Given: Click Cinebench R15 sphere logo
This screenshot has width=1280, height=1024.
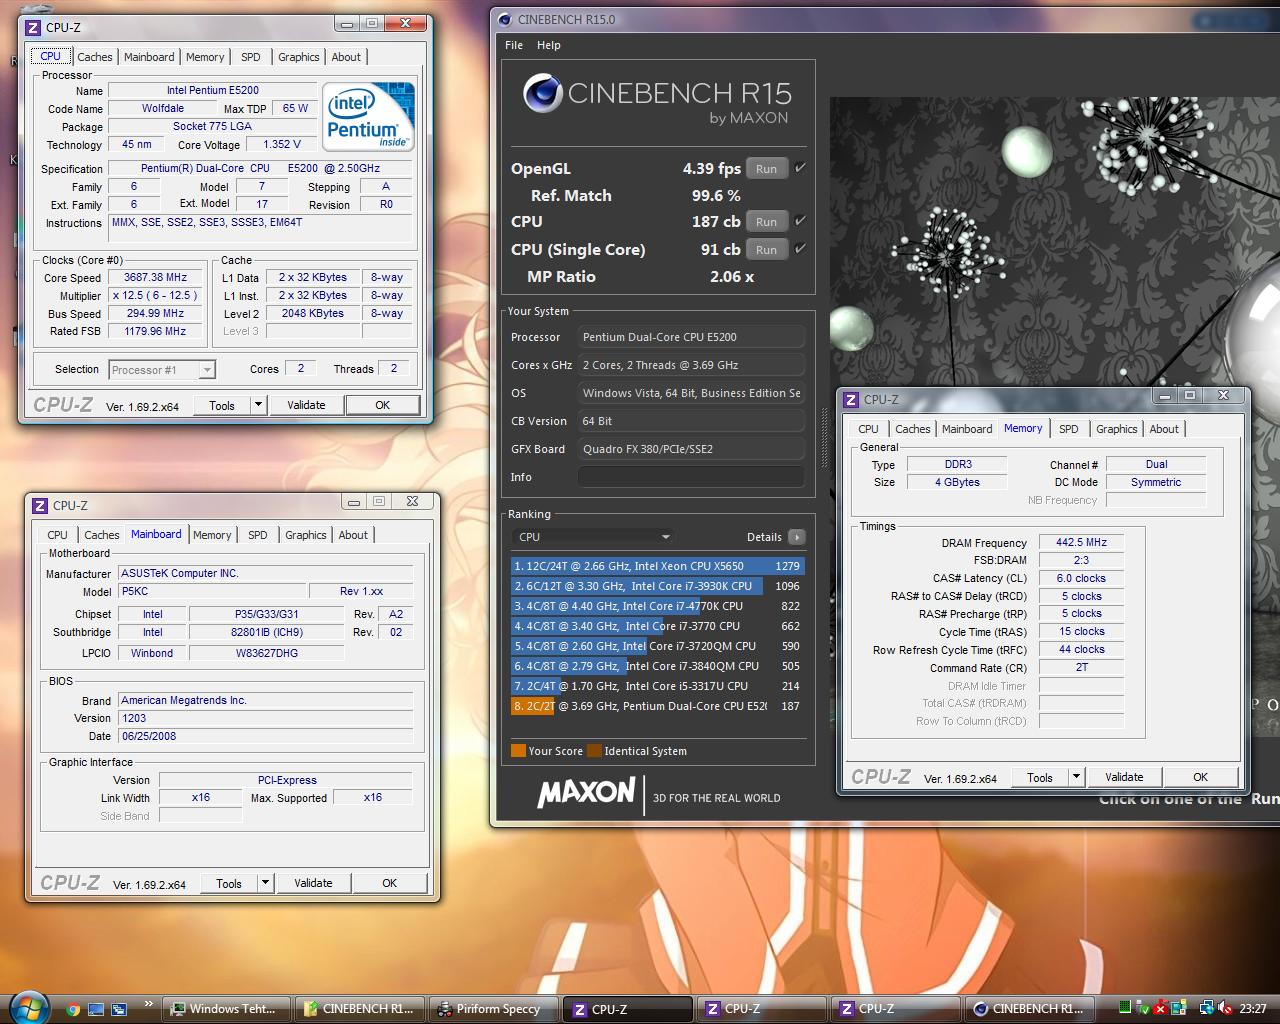Looking at the screenshot, I should coord(542,93).
